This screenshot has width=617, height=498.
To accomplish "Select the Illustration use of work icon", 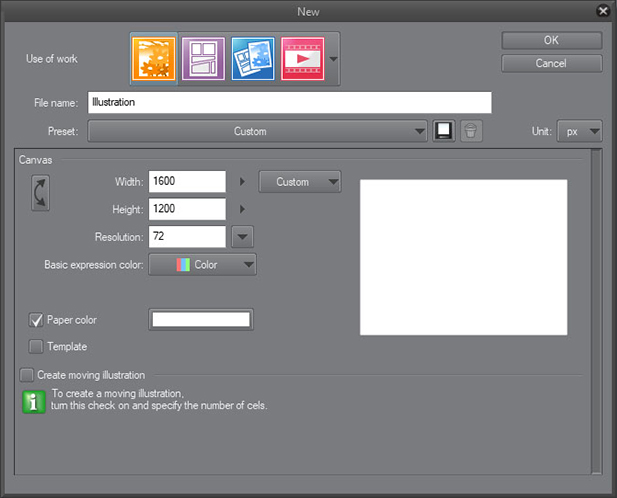I will [153, 58].
